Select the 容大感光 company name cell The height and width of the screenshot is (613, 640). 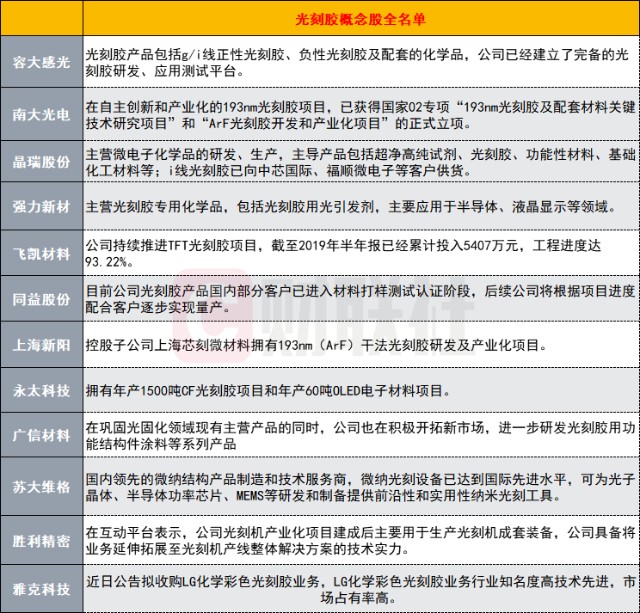pyautogui.click(x=41, y=63)
